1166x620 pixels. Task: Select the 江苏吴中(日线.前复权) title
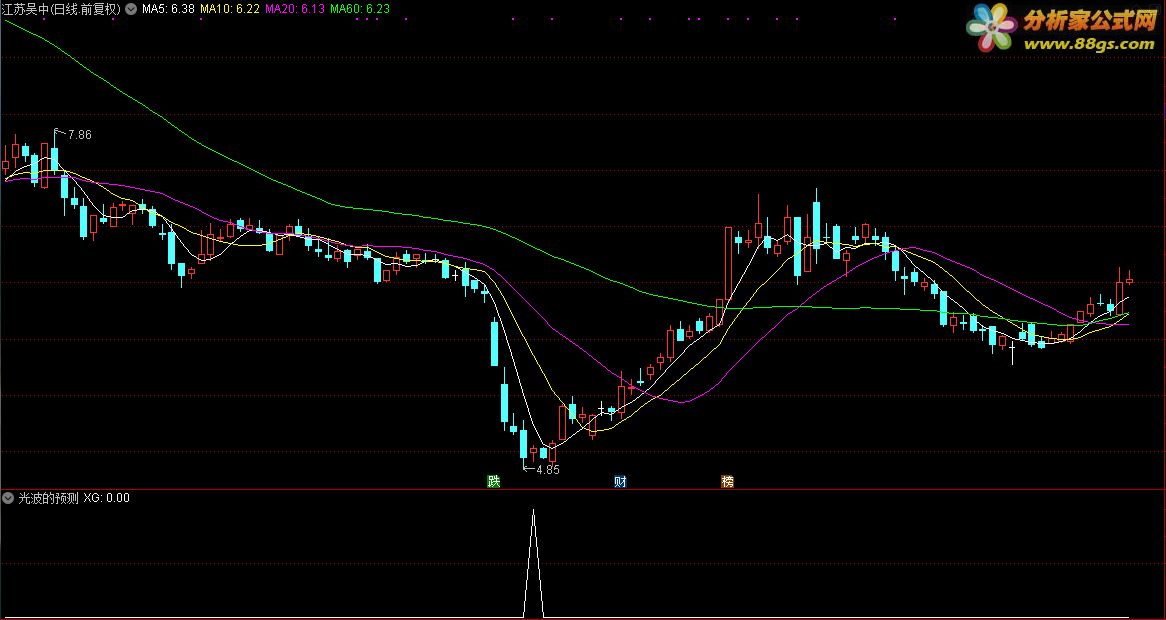pyautogui.click(x=62, y=10)
